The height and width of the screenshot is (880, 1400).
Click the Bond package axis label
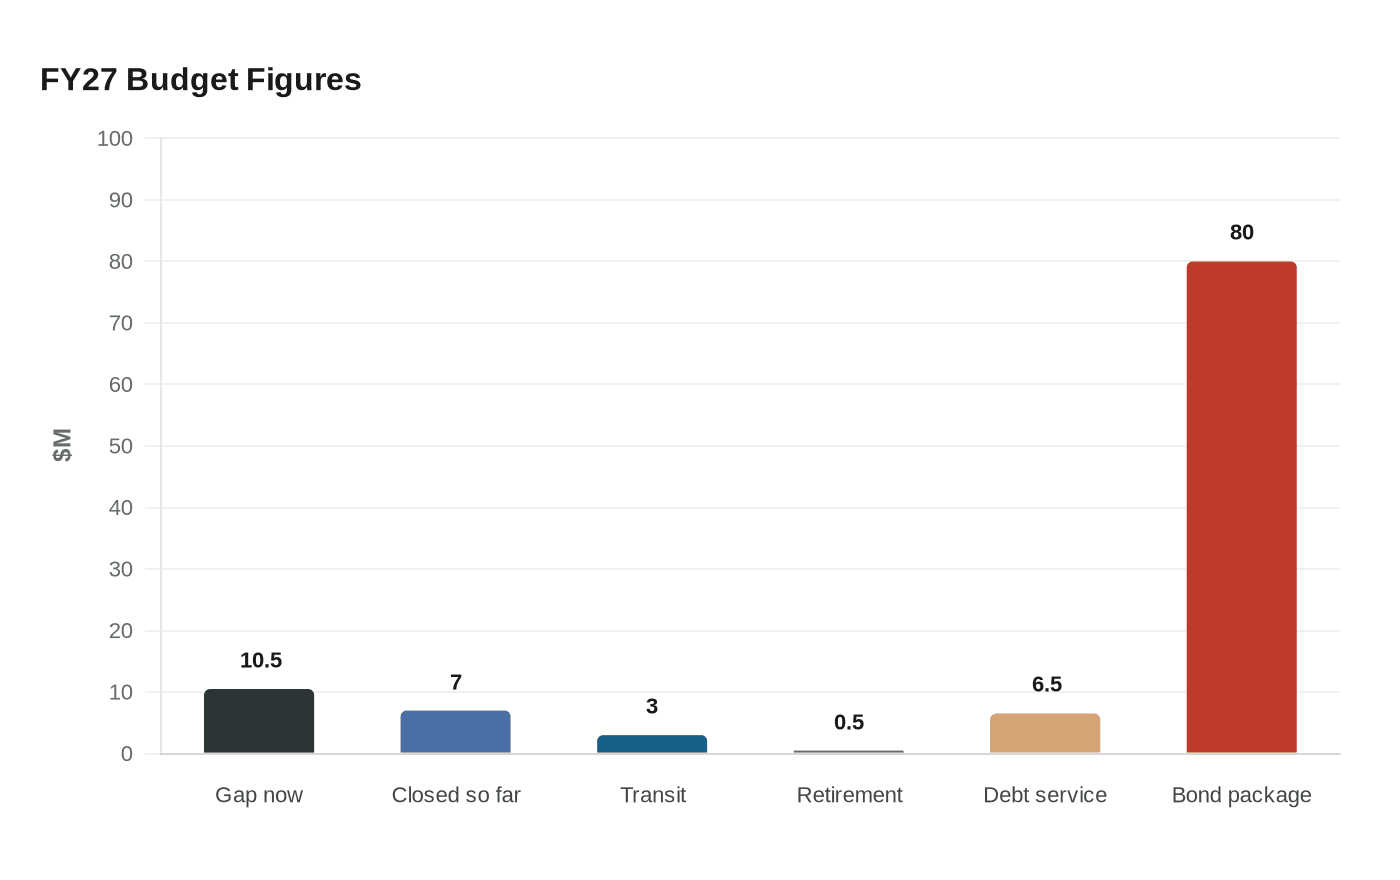click(1241, 795)
